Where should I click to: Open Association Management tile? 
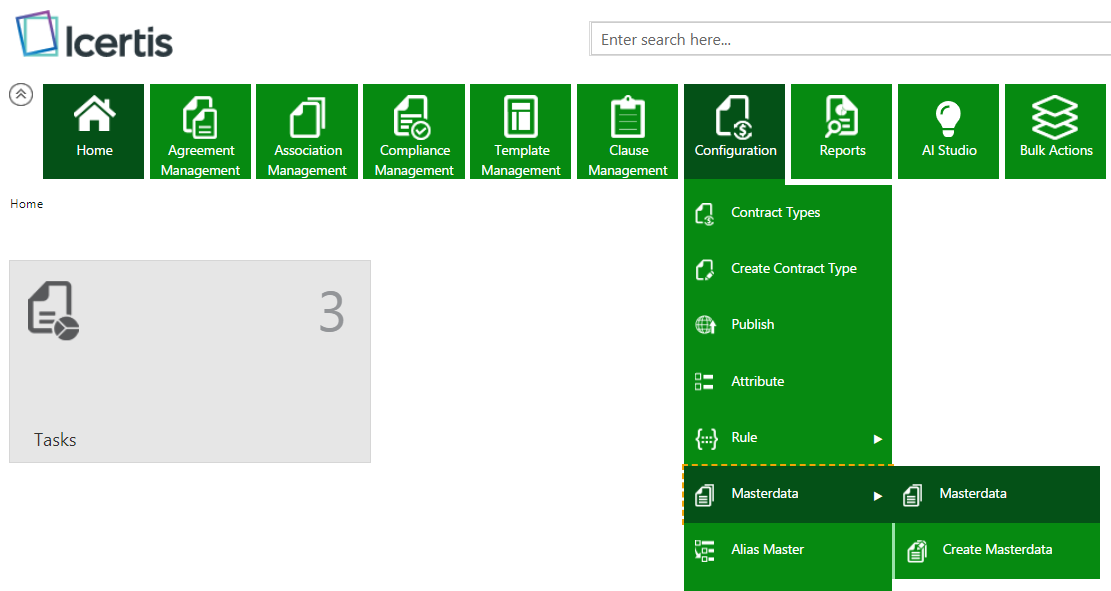point(307,131)
